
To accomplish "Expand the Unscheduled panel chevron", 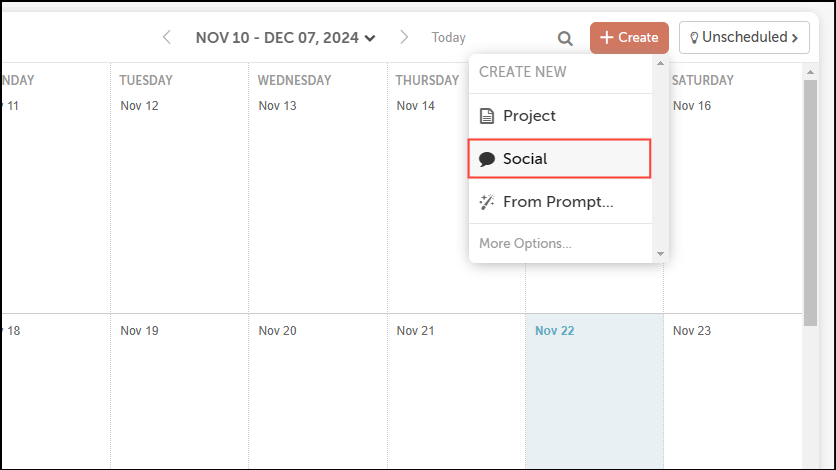I will click(795, 38).
